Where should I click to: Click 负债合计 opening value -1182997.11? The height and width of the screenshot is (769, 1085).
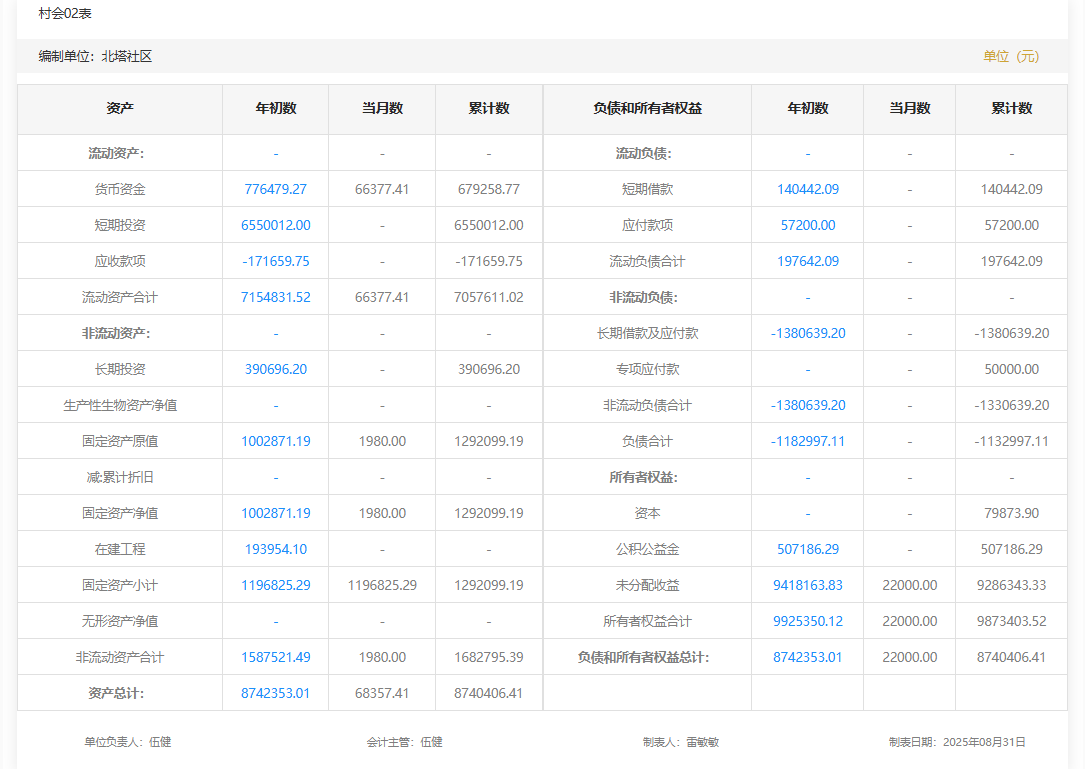(807, 441)
